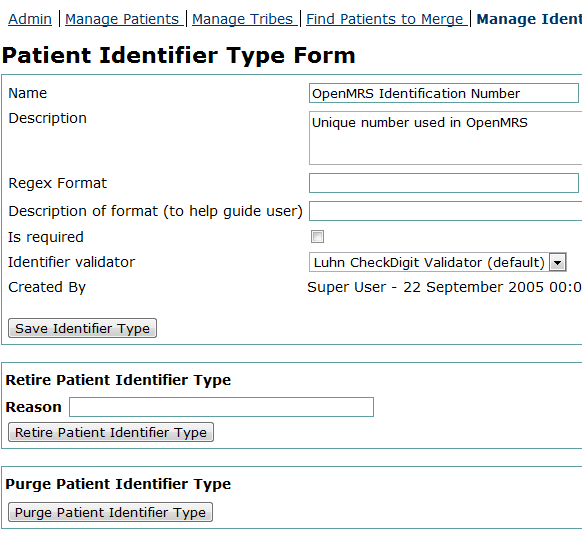Click the Identifier validator label

[72, 262]
